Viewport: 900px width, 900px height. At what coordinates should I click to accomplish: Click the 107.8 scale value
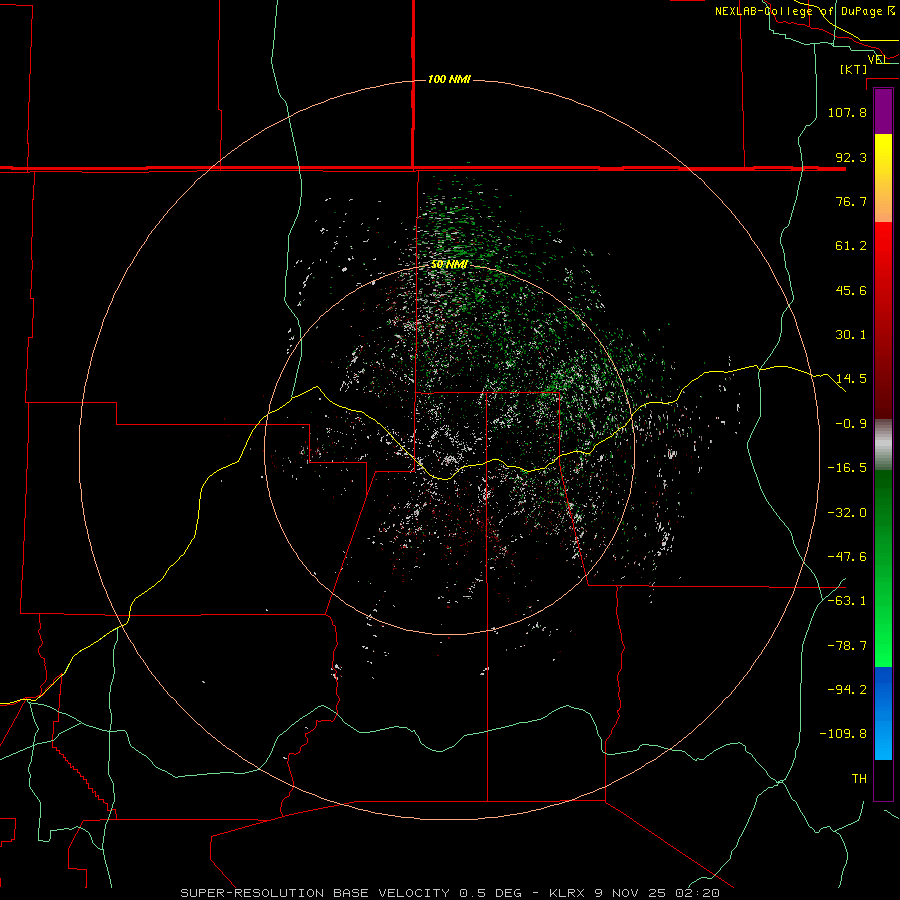click(847, 112)
